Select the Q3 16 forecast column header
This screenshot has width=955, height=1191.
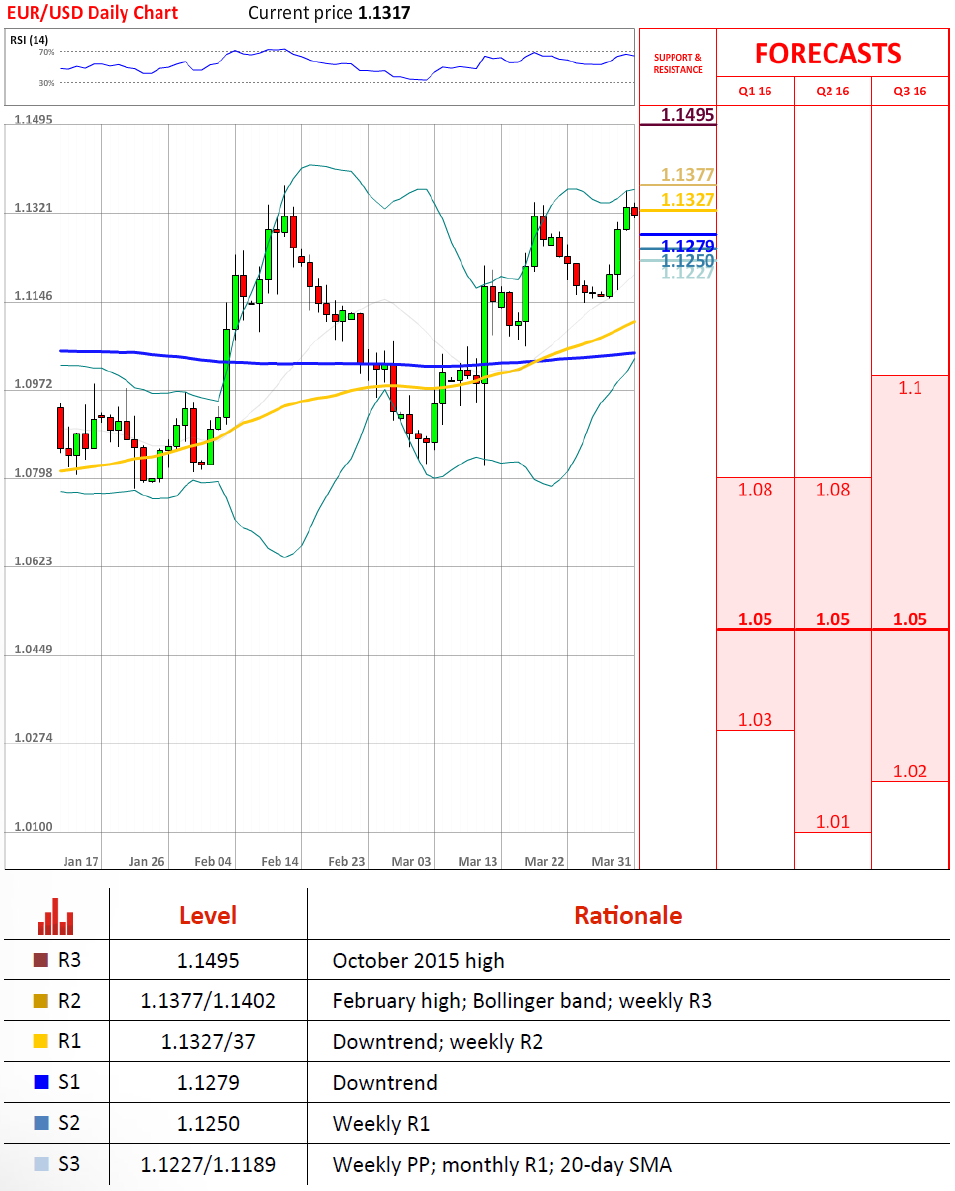(x=909, y=91)
